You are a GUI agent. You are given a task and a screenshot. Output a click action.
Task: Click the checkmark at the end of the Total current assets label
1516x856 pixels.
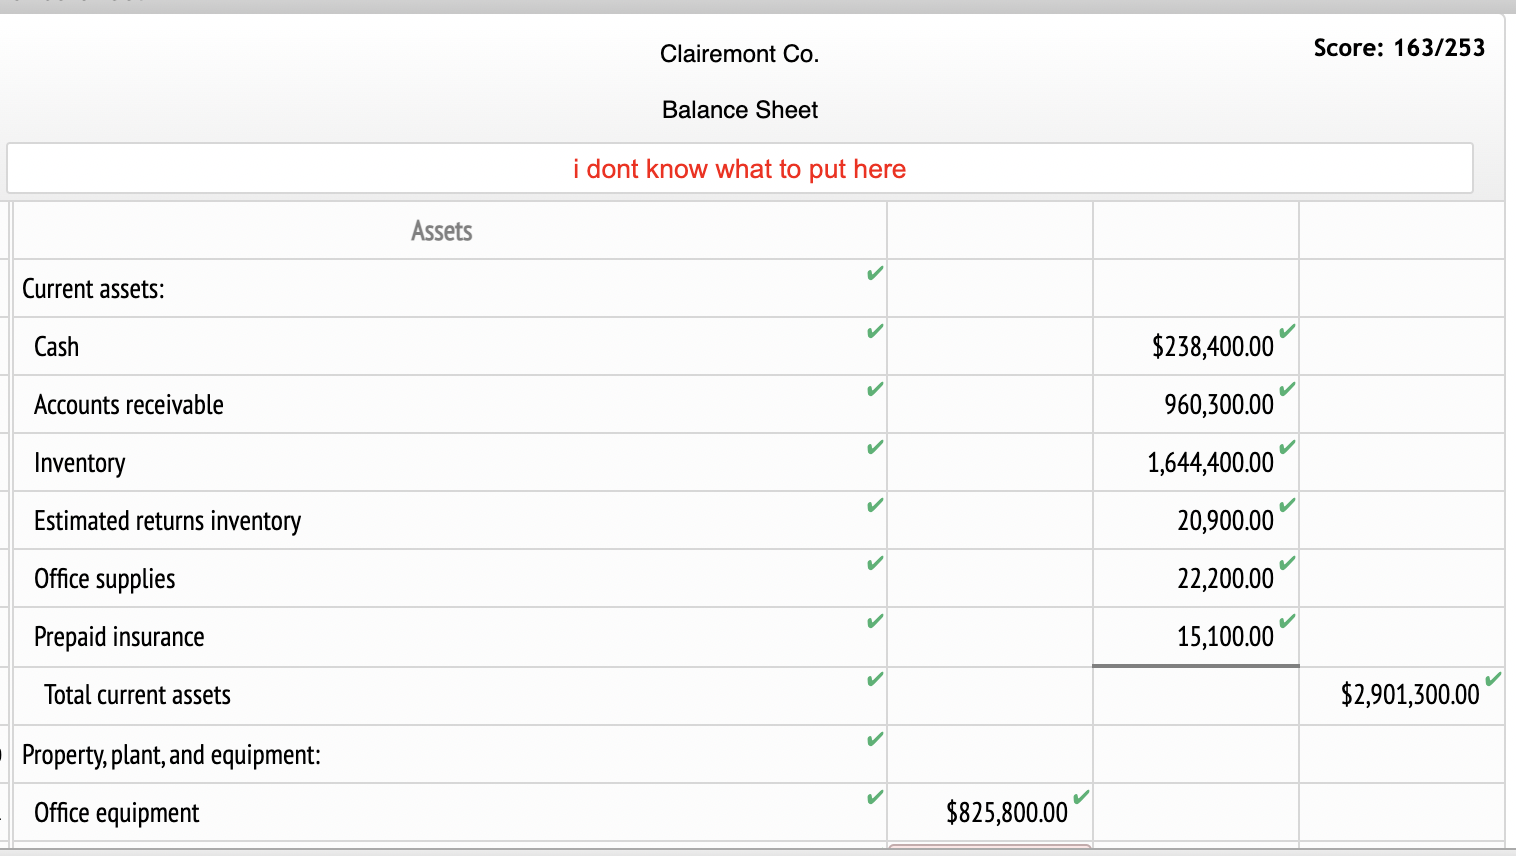coord(875,679)
